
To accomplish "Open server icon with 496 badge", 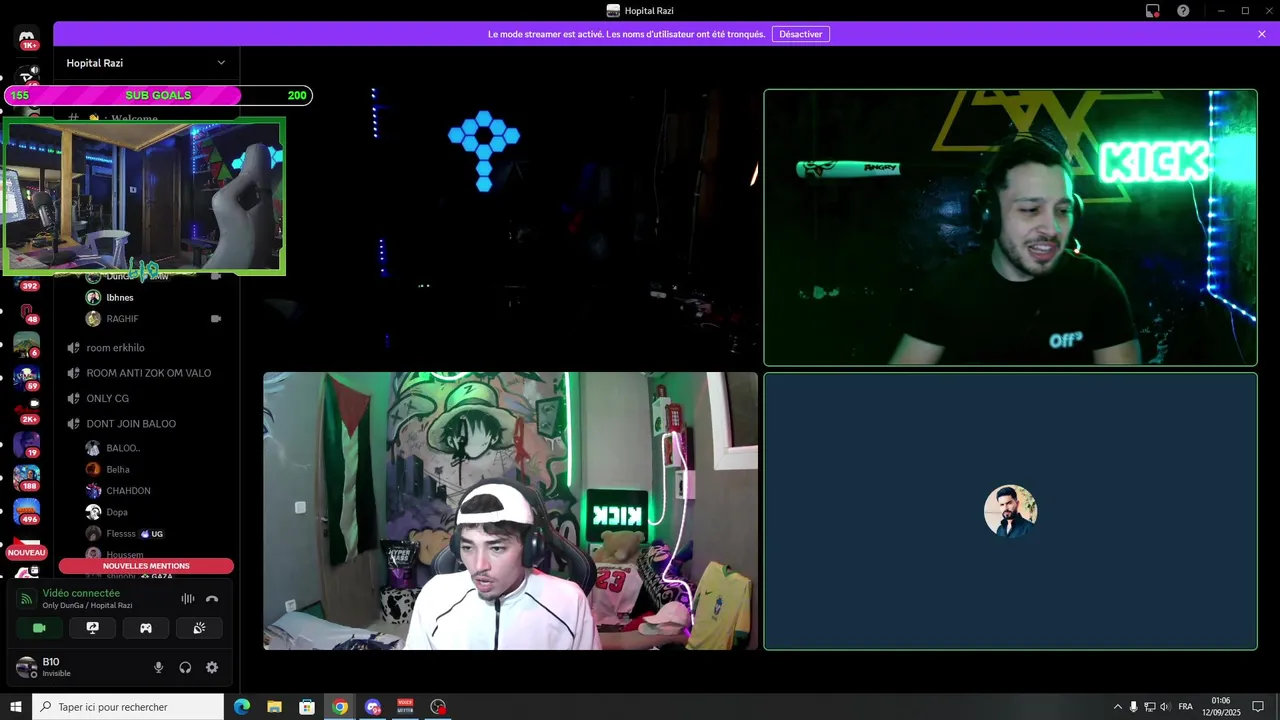I will pyautogui.click(x=27, y=511).
